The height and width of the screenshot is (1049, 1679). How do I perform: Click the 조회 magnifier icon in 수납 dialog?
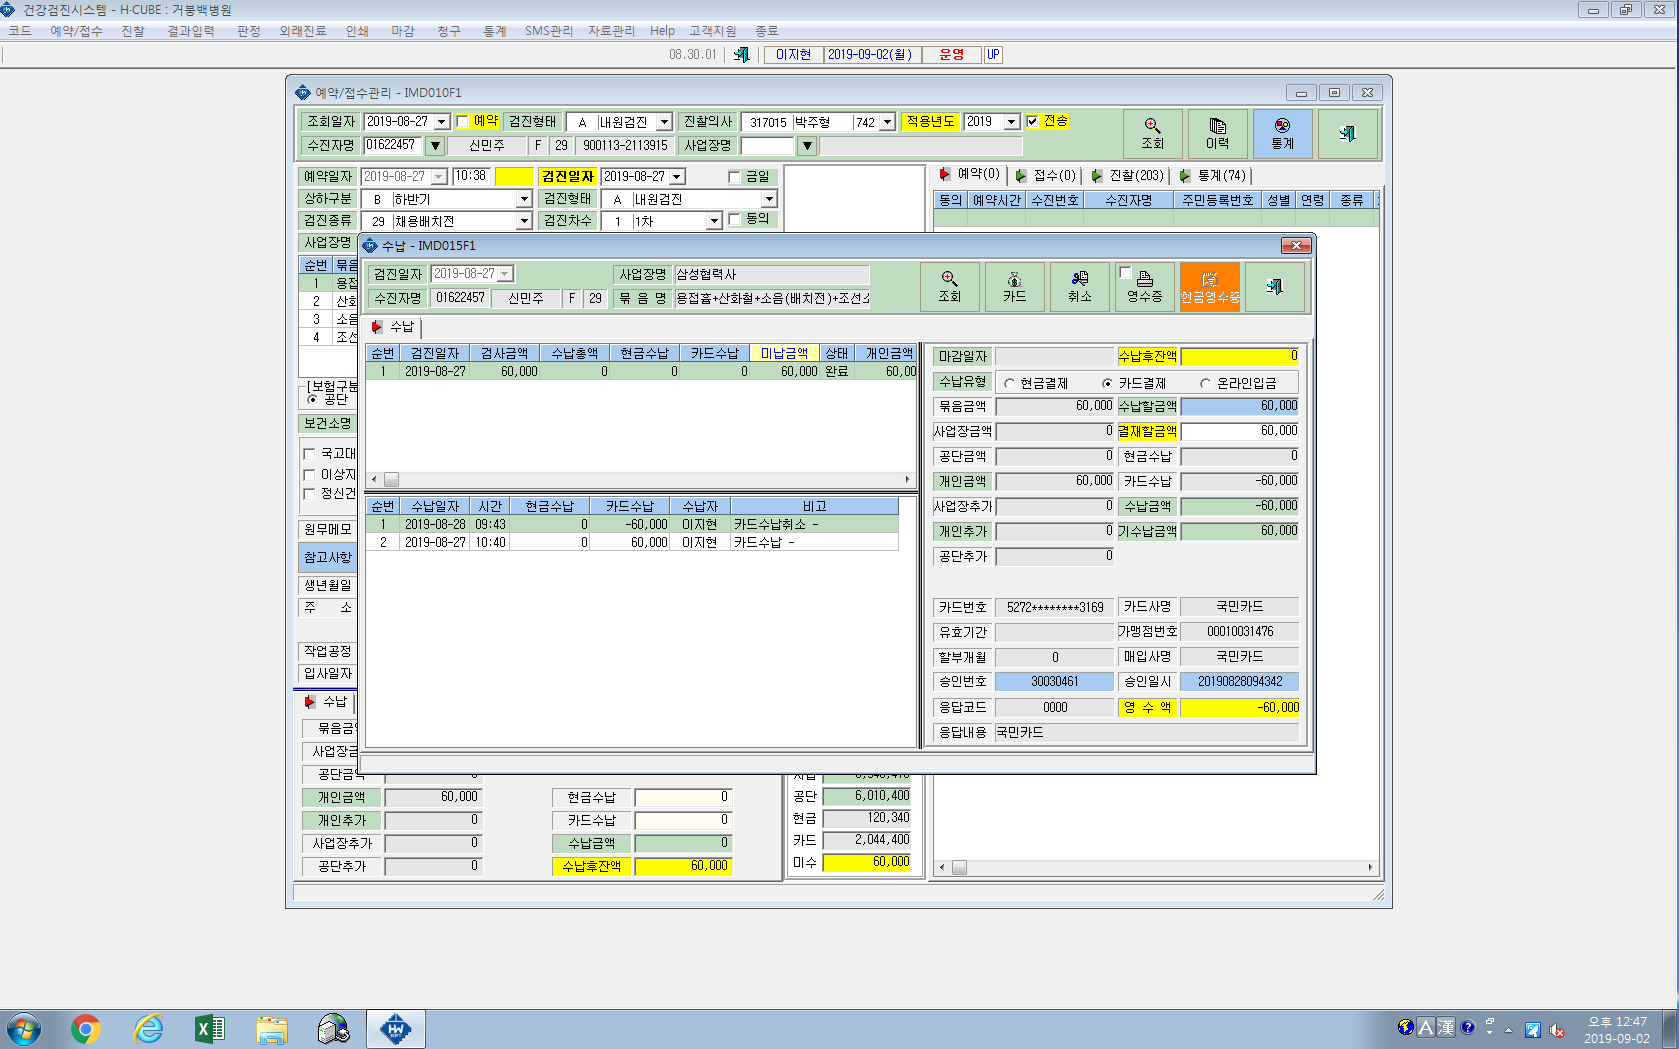pos(949,287)
